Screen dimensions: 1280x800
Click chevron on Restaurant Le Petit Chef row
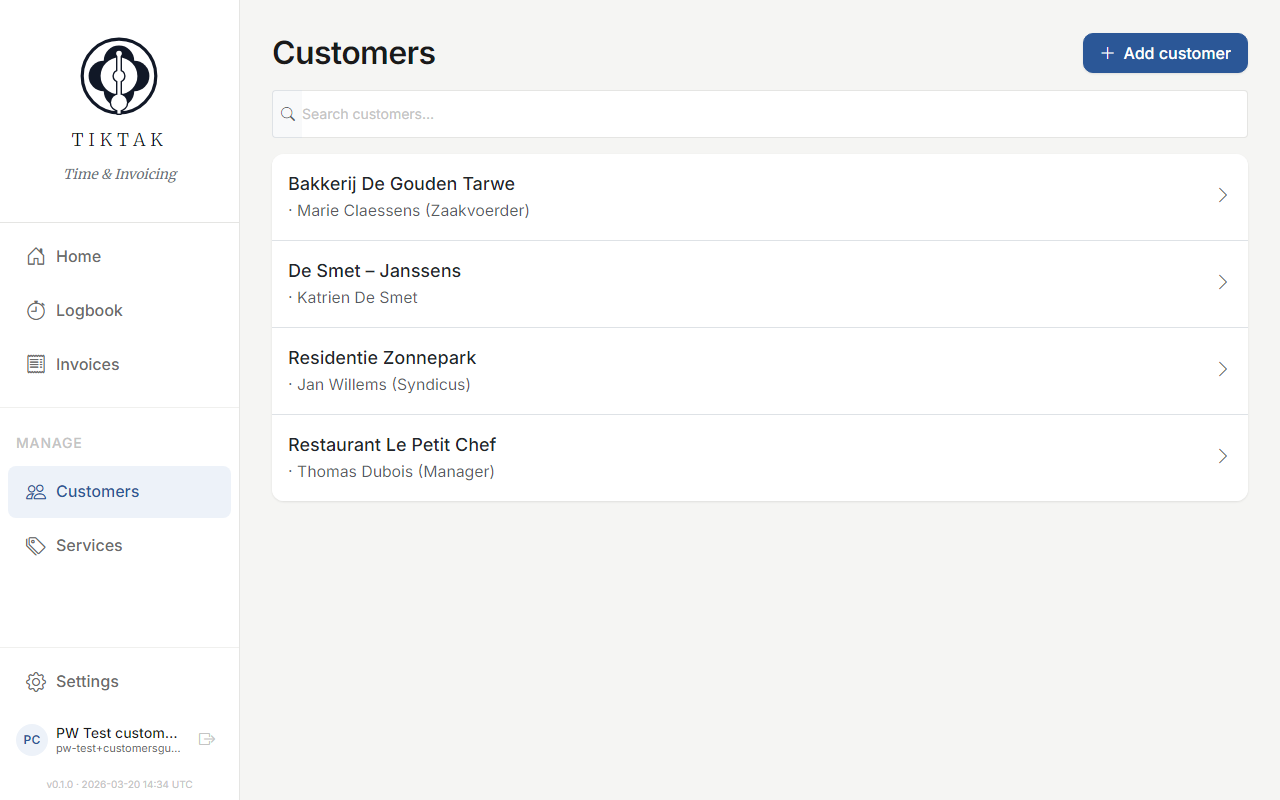[x=1222, y=456]
